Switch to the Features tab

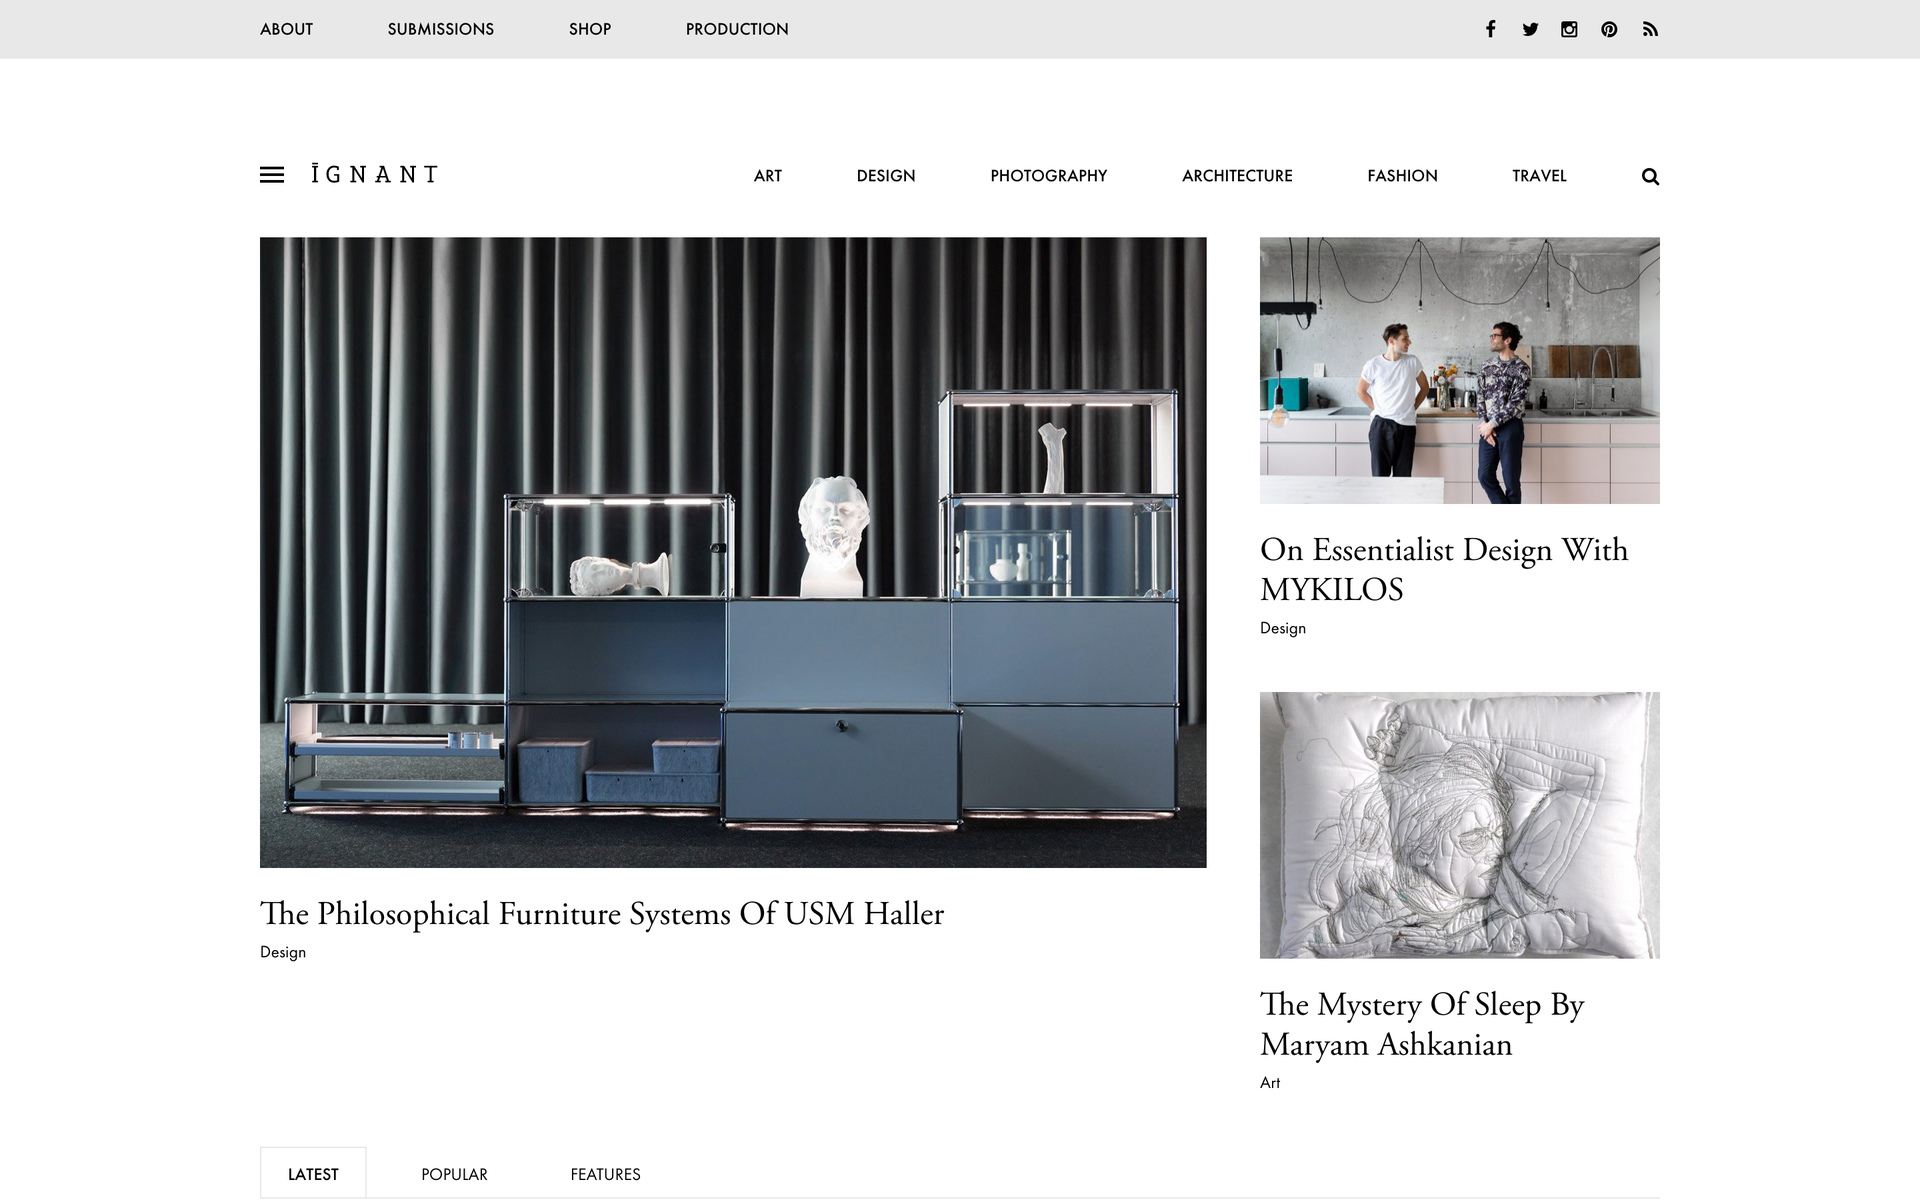[x=605, y=1174]
